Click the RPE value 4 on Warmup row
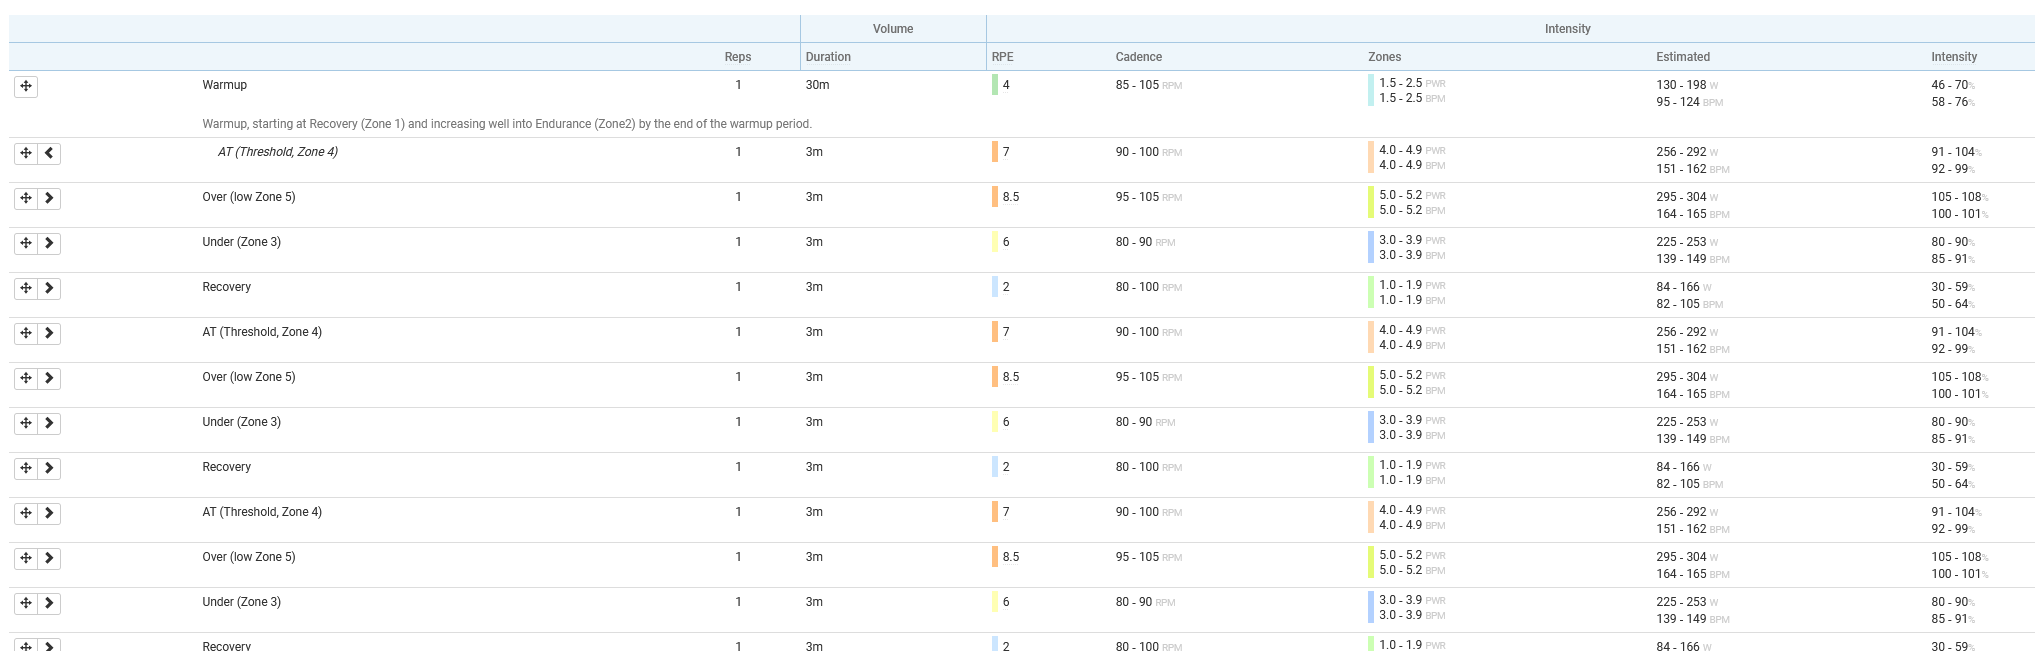Image resolution: width=2035 pixels, height=651 pixels. (x=1006, y=85)
